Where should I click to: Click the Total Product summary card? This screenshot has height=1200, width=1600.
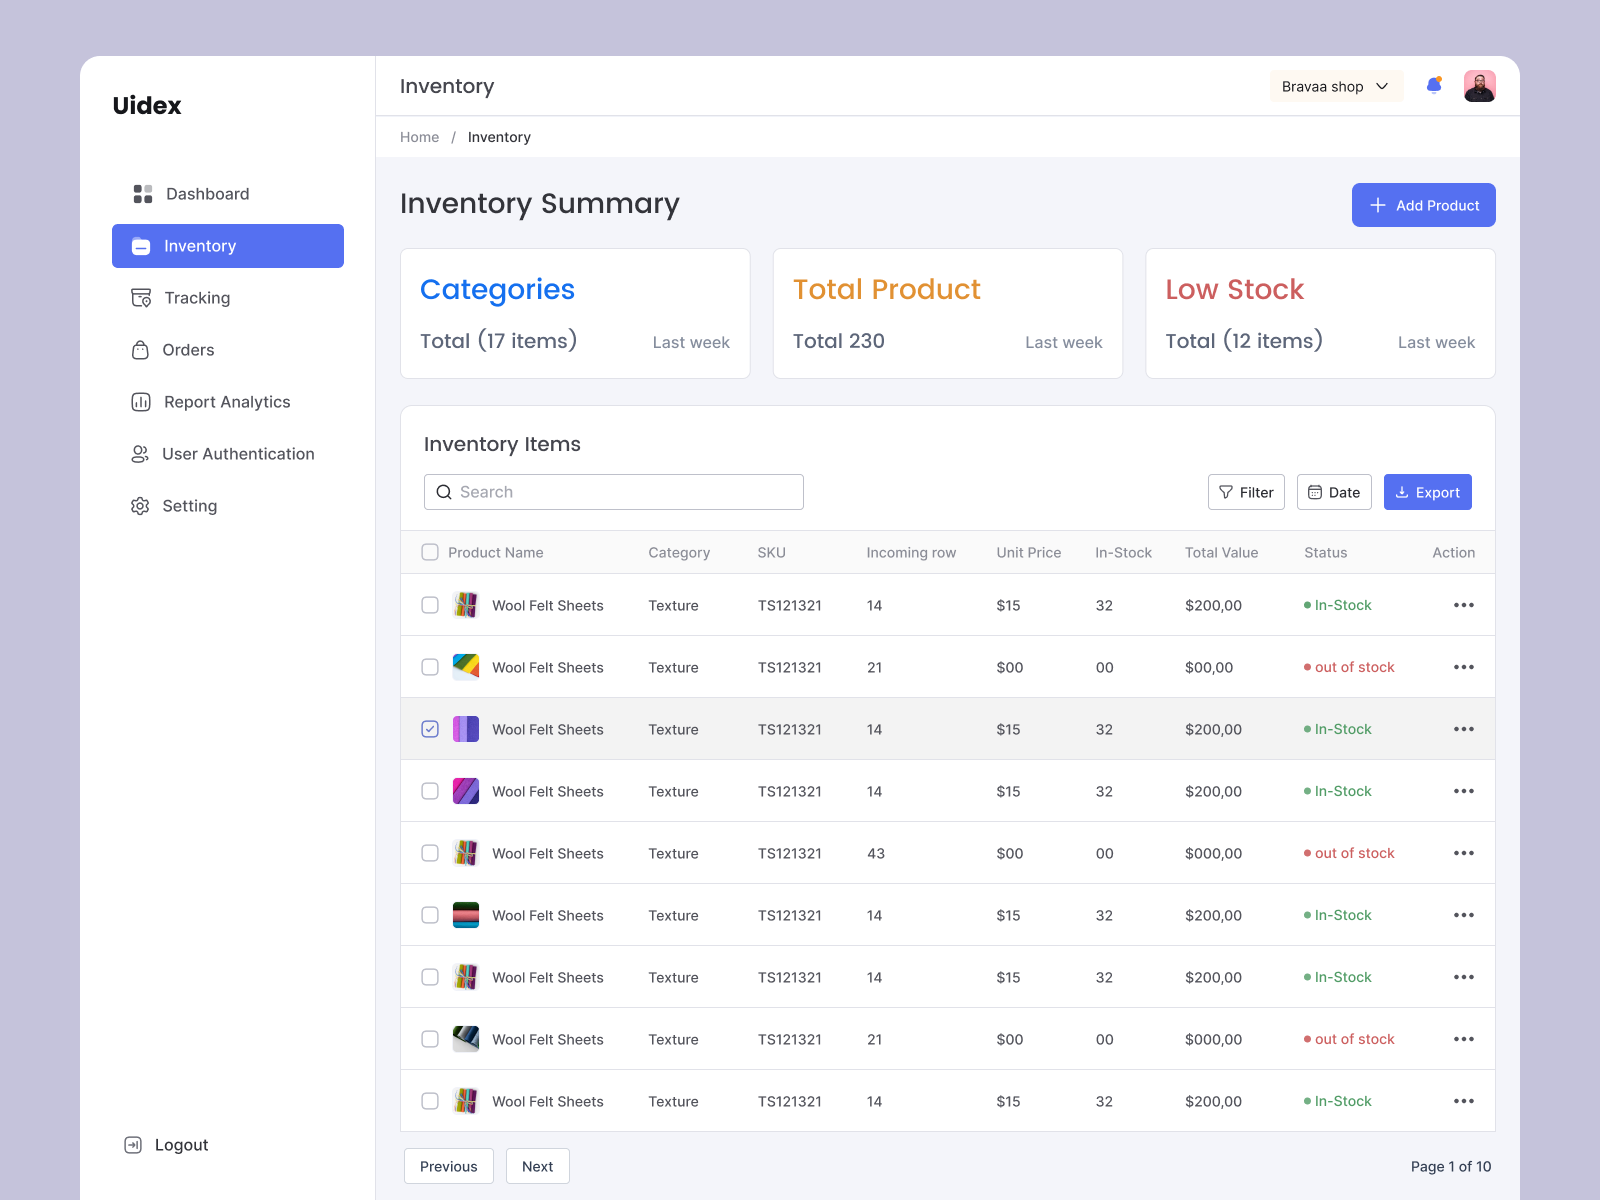point(948,314)
